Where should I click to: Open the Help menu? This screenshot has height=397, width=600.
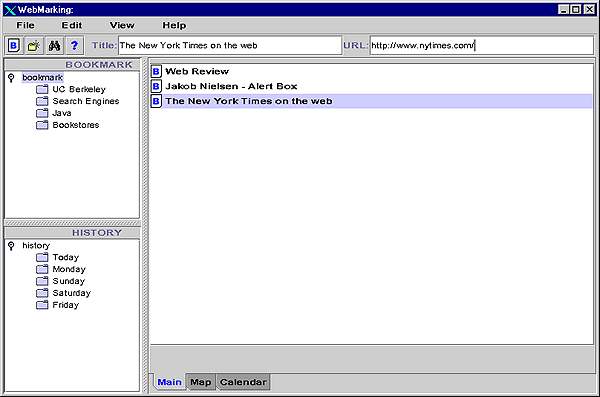point(174,25)
